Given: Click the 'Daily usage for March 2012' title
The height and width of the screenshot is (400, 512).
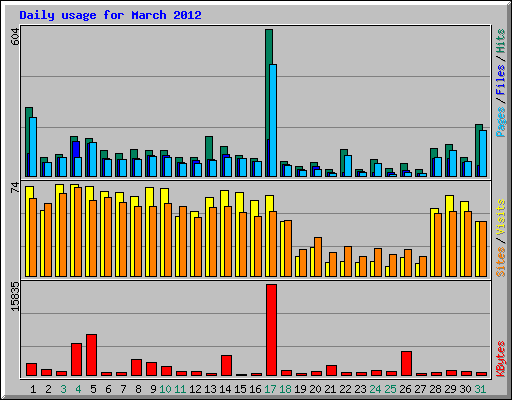Looking at the screenshot, I should tap(110, 15).
